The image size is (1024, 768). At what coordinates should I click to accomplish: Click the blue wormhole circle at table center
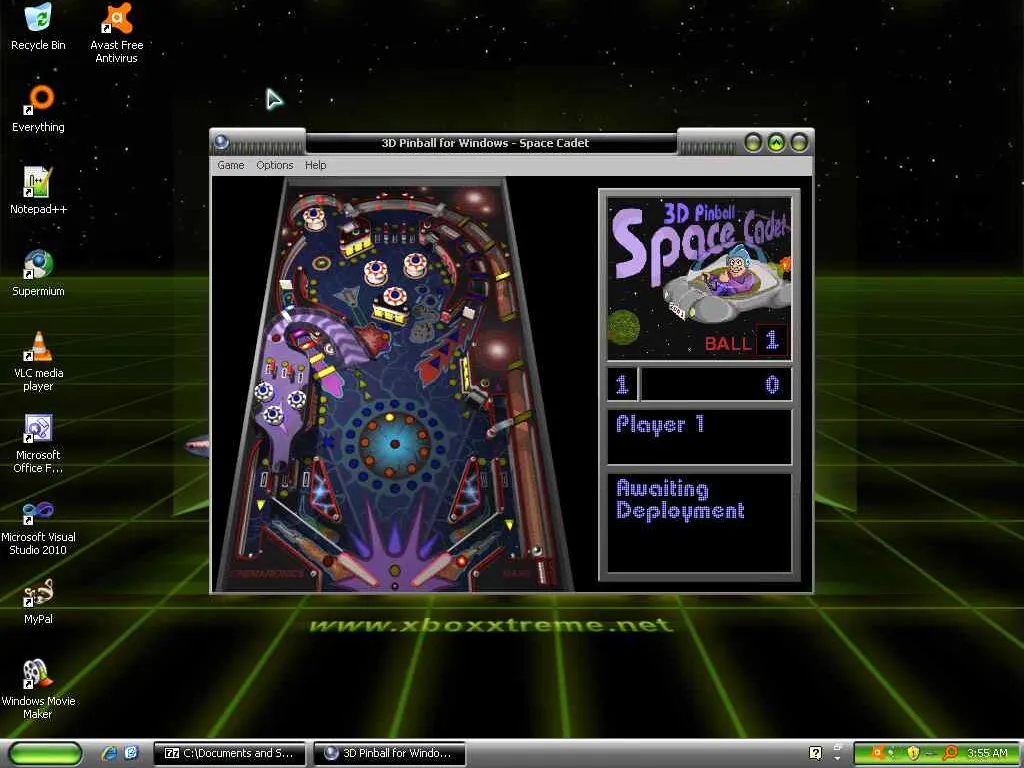(x=394, y=444)
